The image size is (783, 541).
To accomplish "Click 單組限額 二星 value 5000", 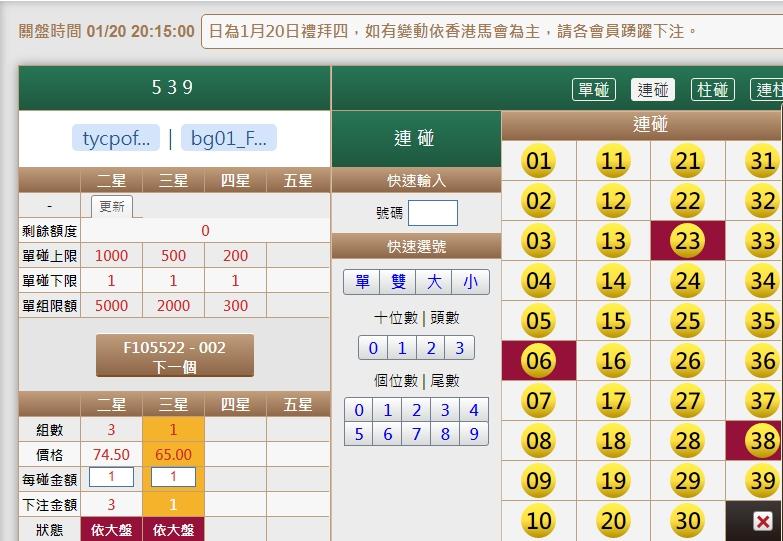I will pos(111,305).
